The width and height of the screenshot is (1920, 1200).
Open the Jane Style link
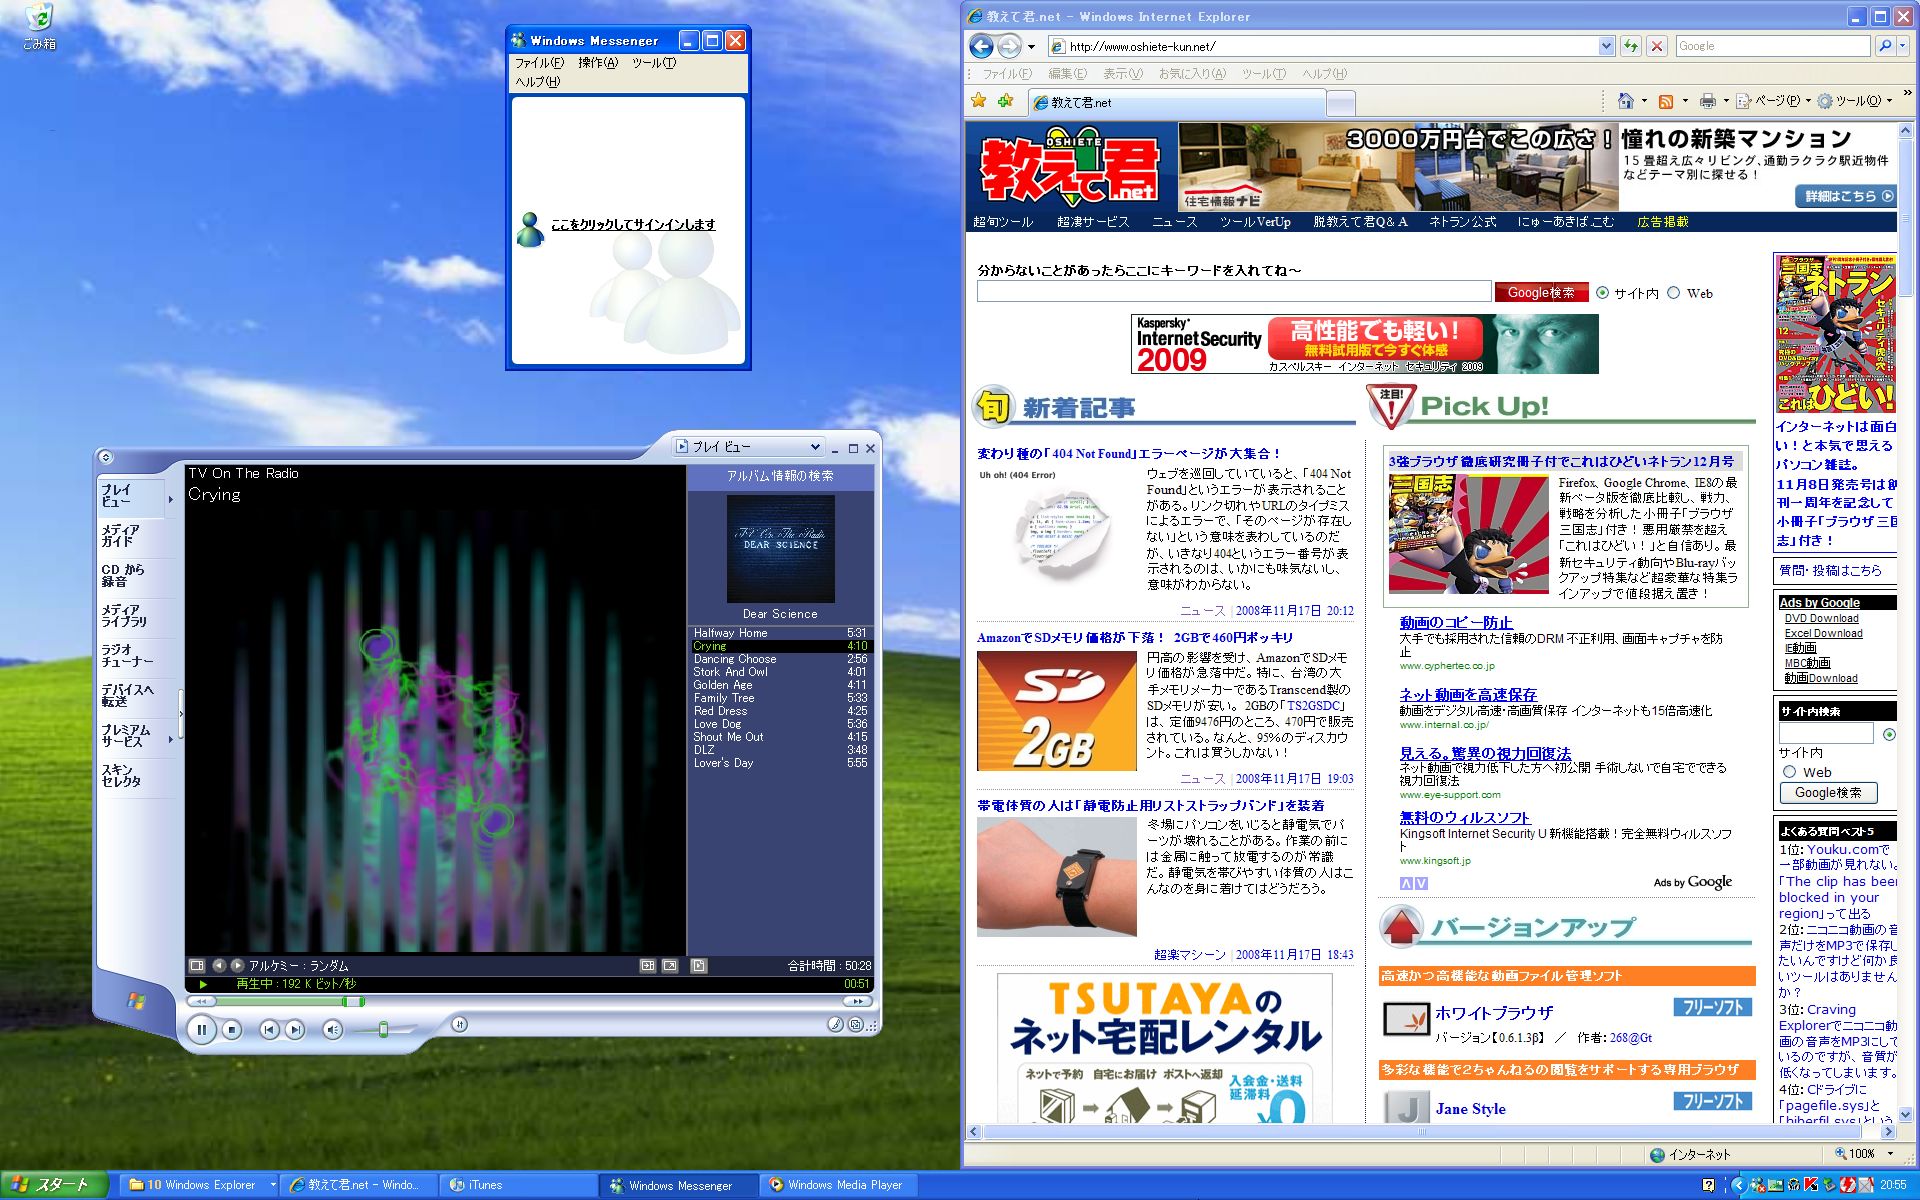point(1470,1109)
